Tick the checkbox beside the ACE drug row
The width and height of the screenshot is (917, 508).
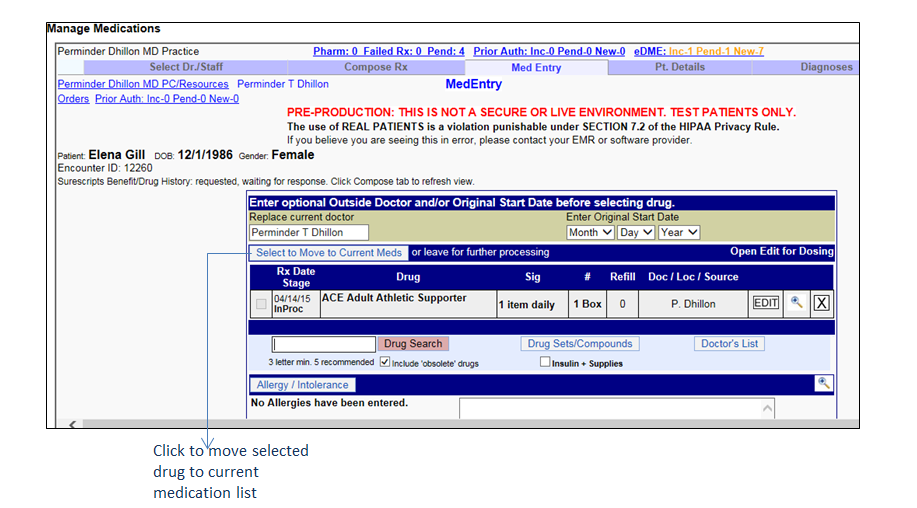[261, 304]
